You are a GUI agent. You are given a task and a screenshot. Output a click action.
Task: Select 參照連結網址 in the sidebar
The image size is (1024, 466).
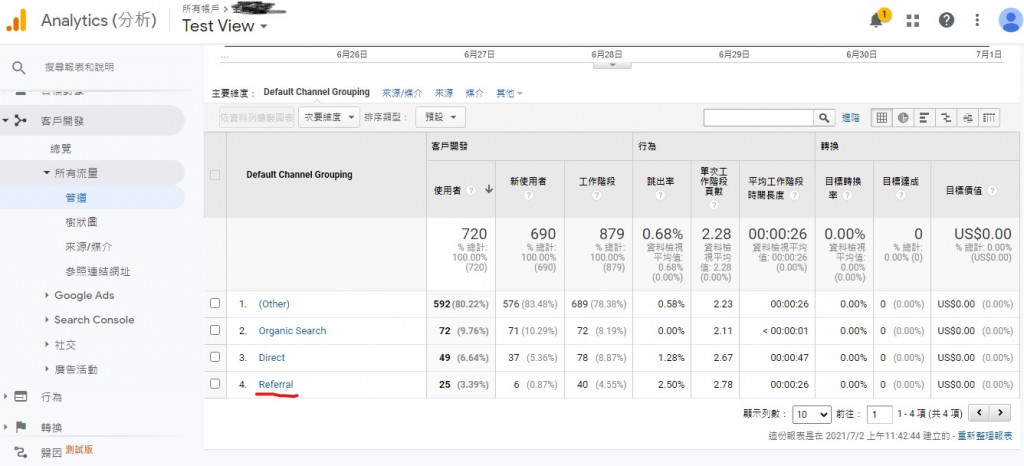(x=97, y=272)
